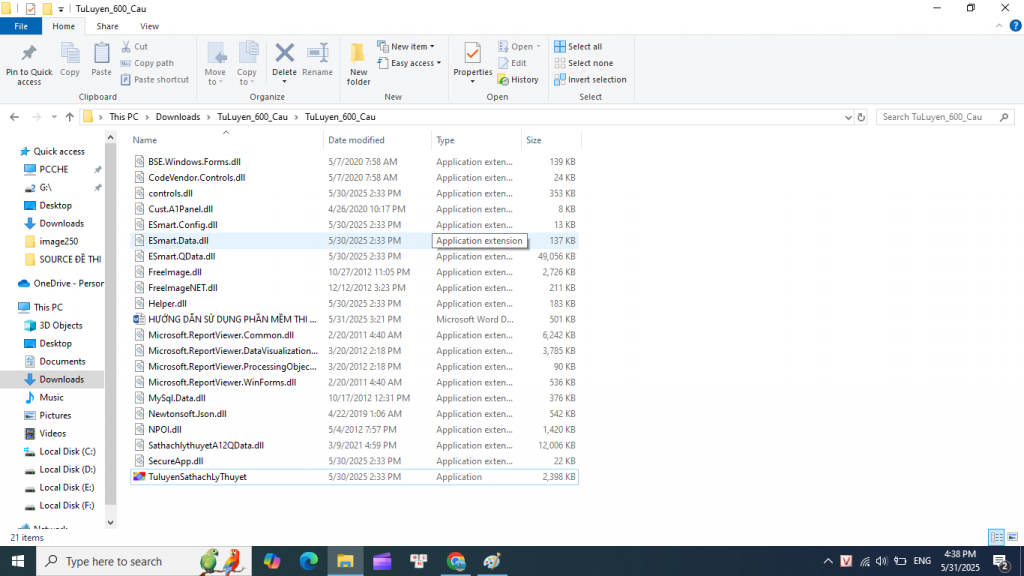Select the ESmart.QData.dll file
This screenshot has height=576, width=1024.
(354, 256)
